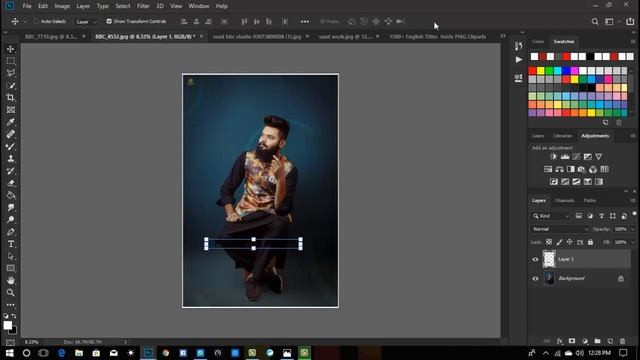Open the Opacity value dropdown
The image size is (640, 360).
[633, 229]
